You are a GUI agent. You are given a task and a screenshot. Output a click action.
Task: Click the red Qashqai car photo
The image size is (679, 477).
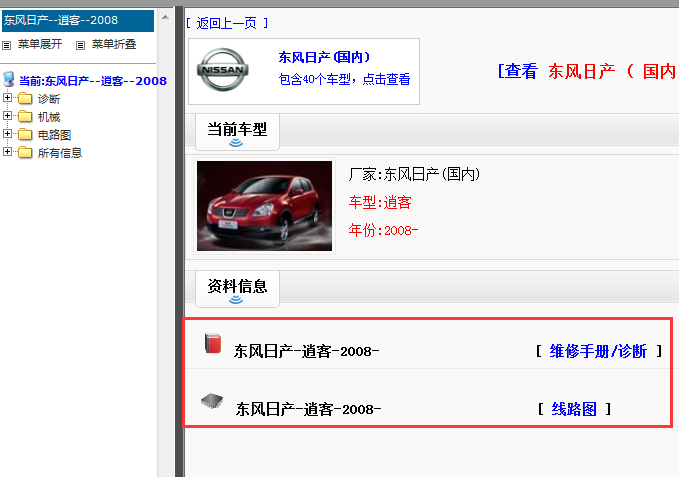coord(265,206)
